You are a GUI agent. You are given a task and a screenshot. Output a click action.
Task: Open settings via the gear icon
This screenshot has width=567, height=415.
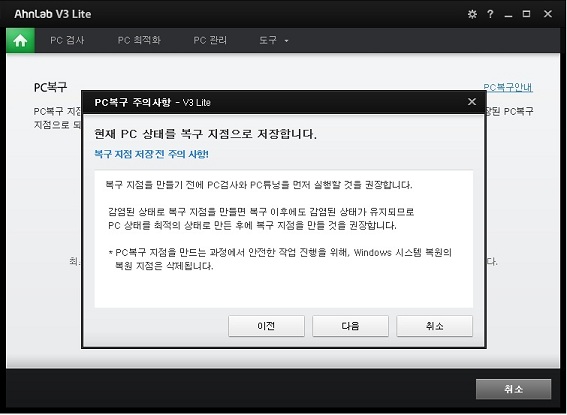pos(472,14)
